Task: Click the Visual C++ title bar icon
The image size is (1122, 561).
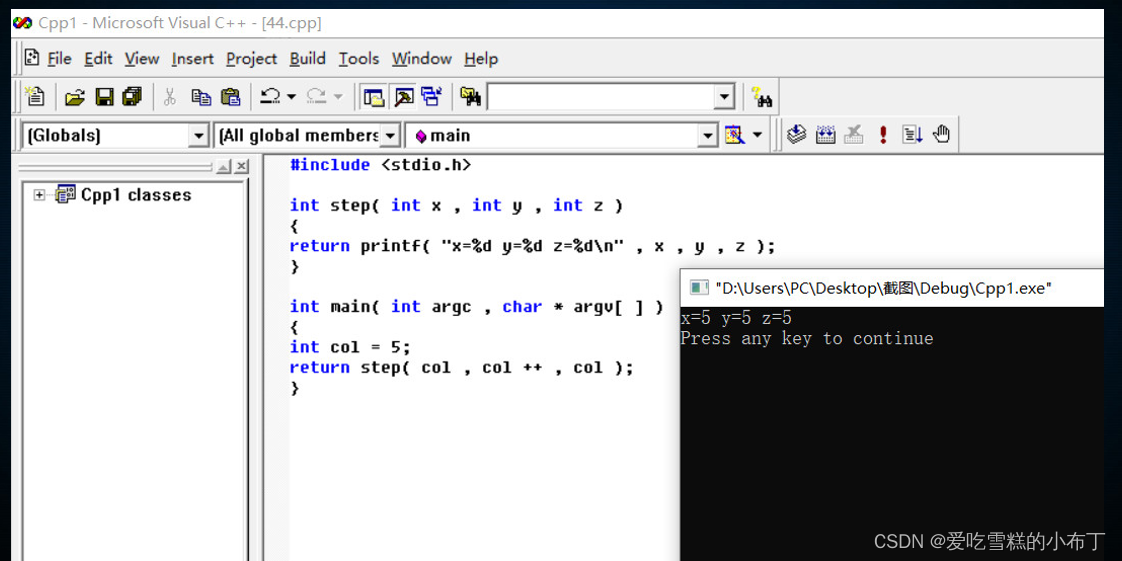Action: 22,23
